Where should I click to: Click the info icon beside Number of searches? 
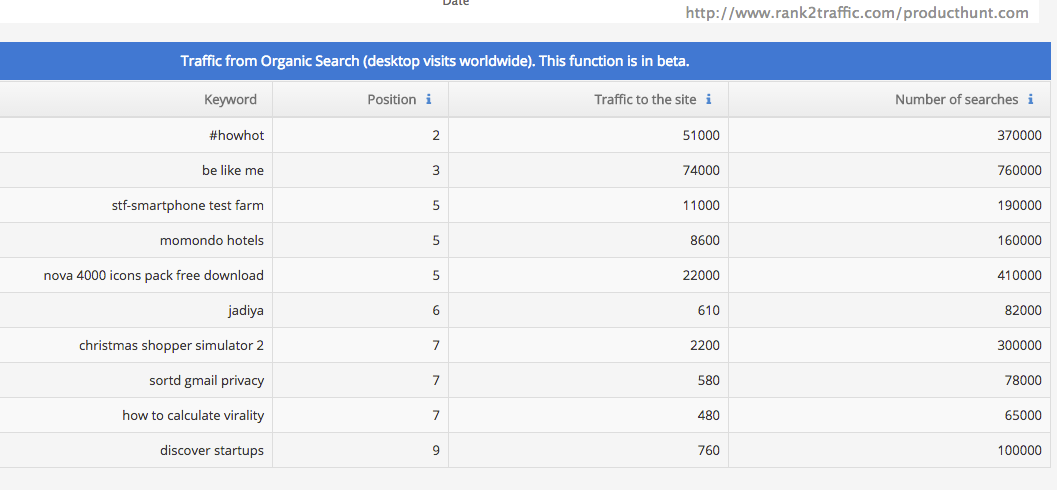[x=1031, y=100]
